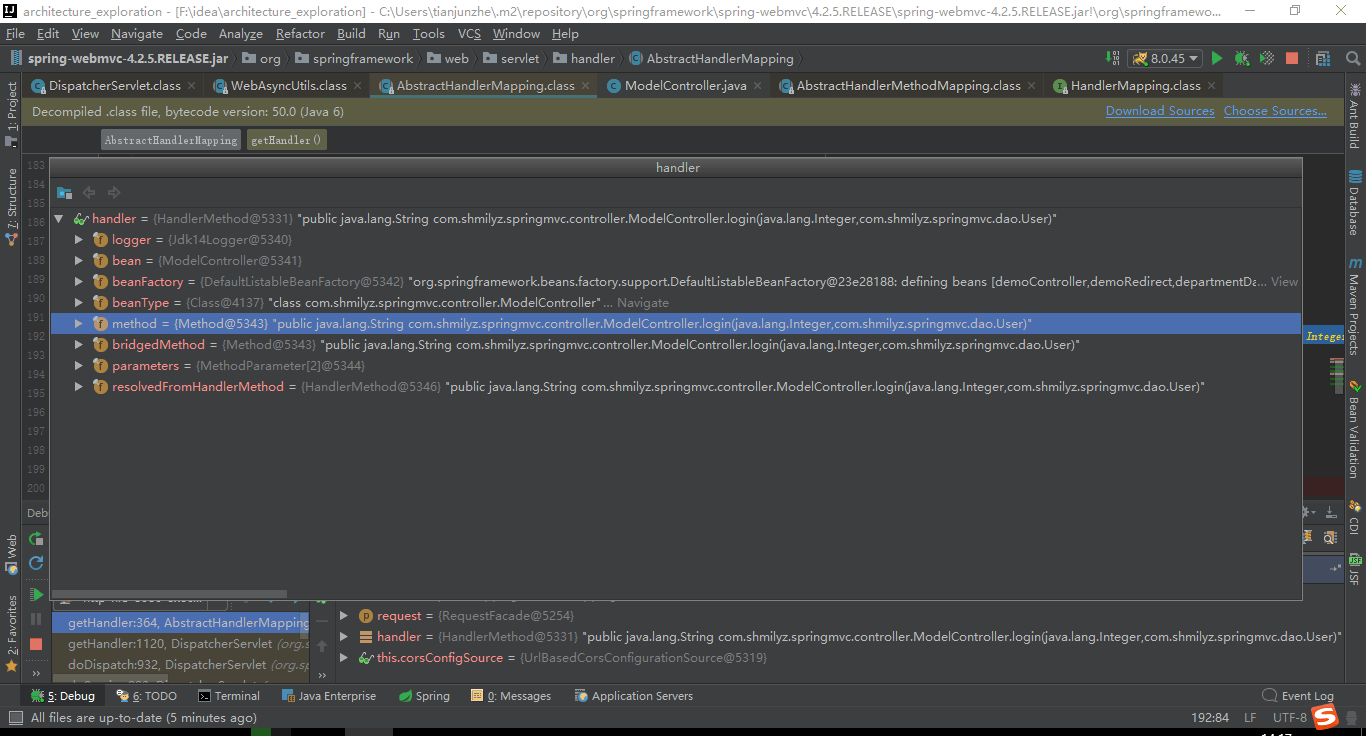Click the Choose Sources link
The image size is (1366, 736).
1275,111
